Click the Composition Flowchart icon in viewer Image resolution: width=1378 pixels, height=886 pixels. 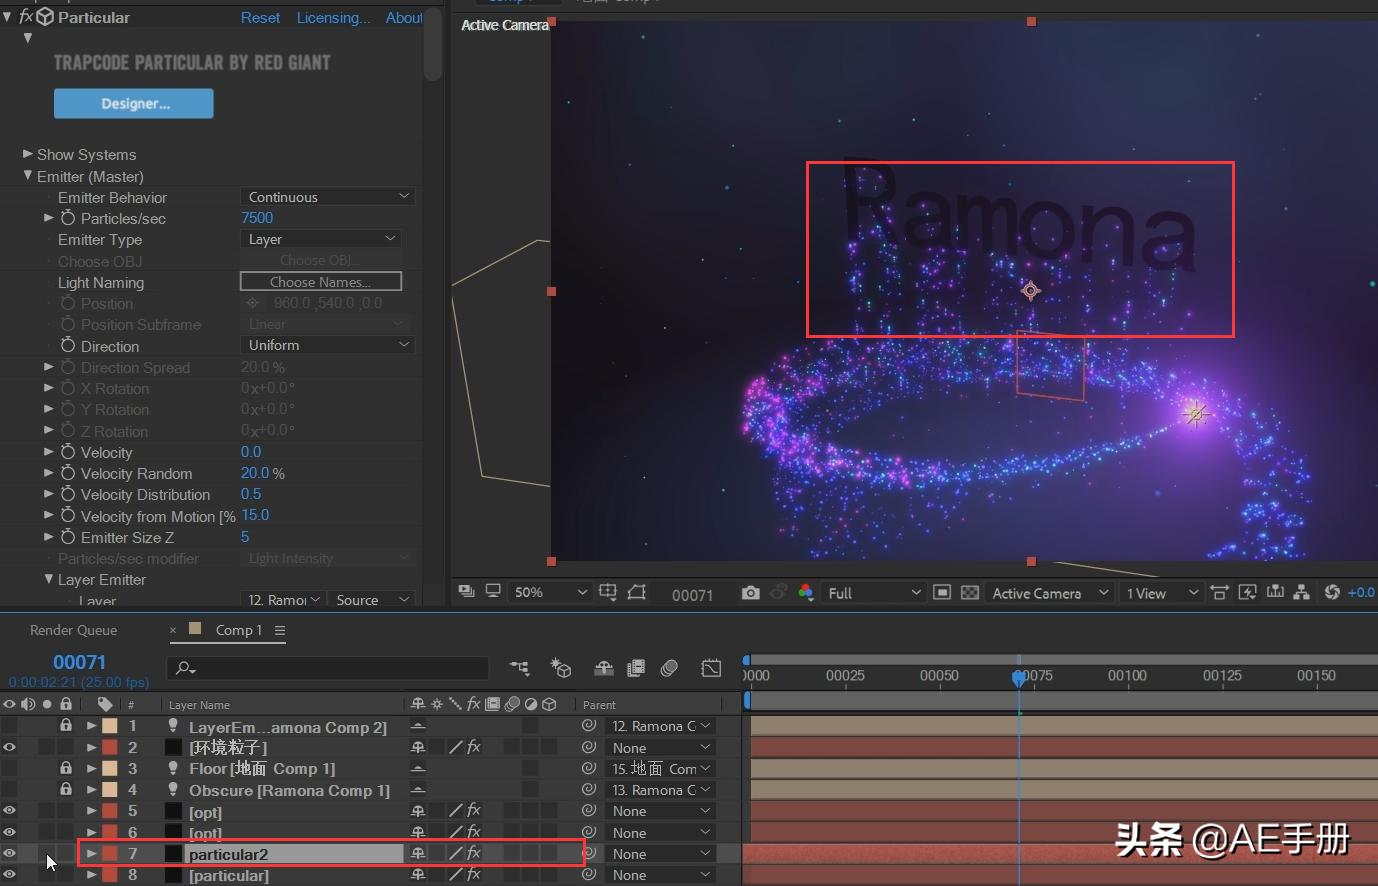pyautogui.click(x=1301, y=593)
